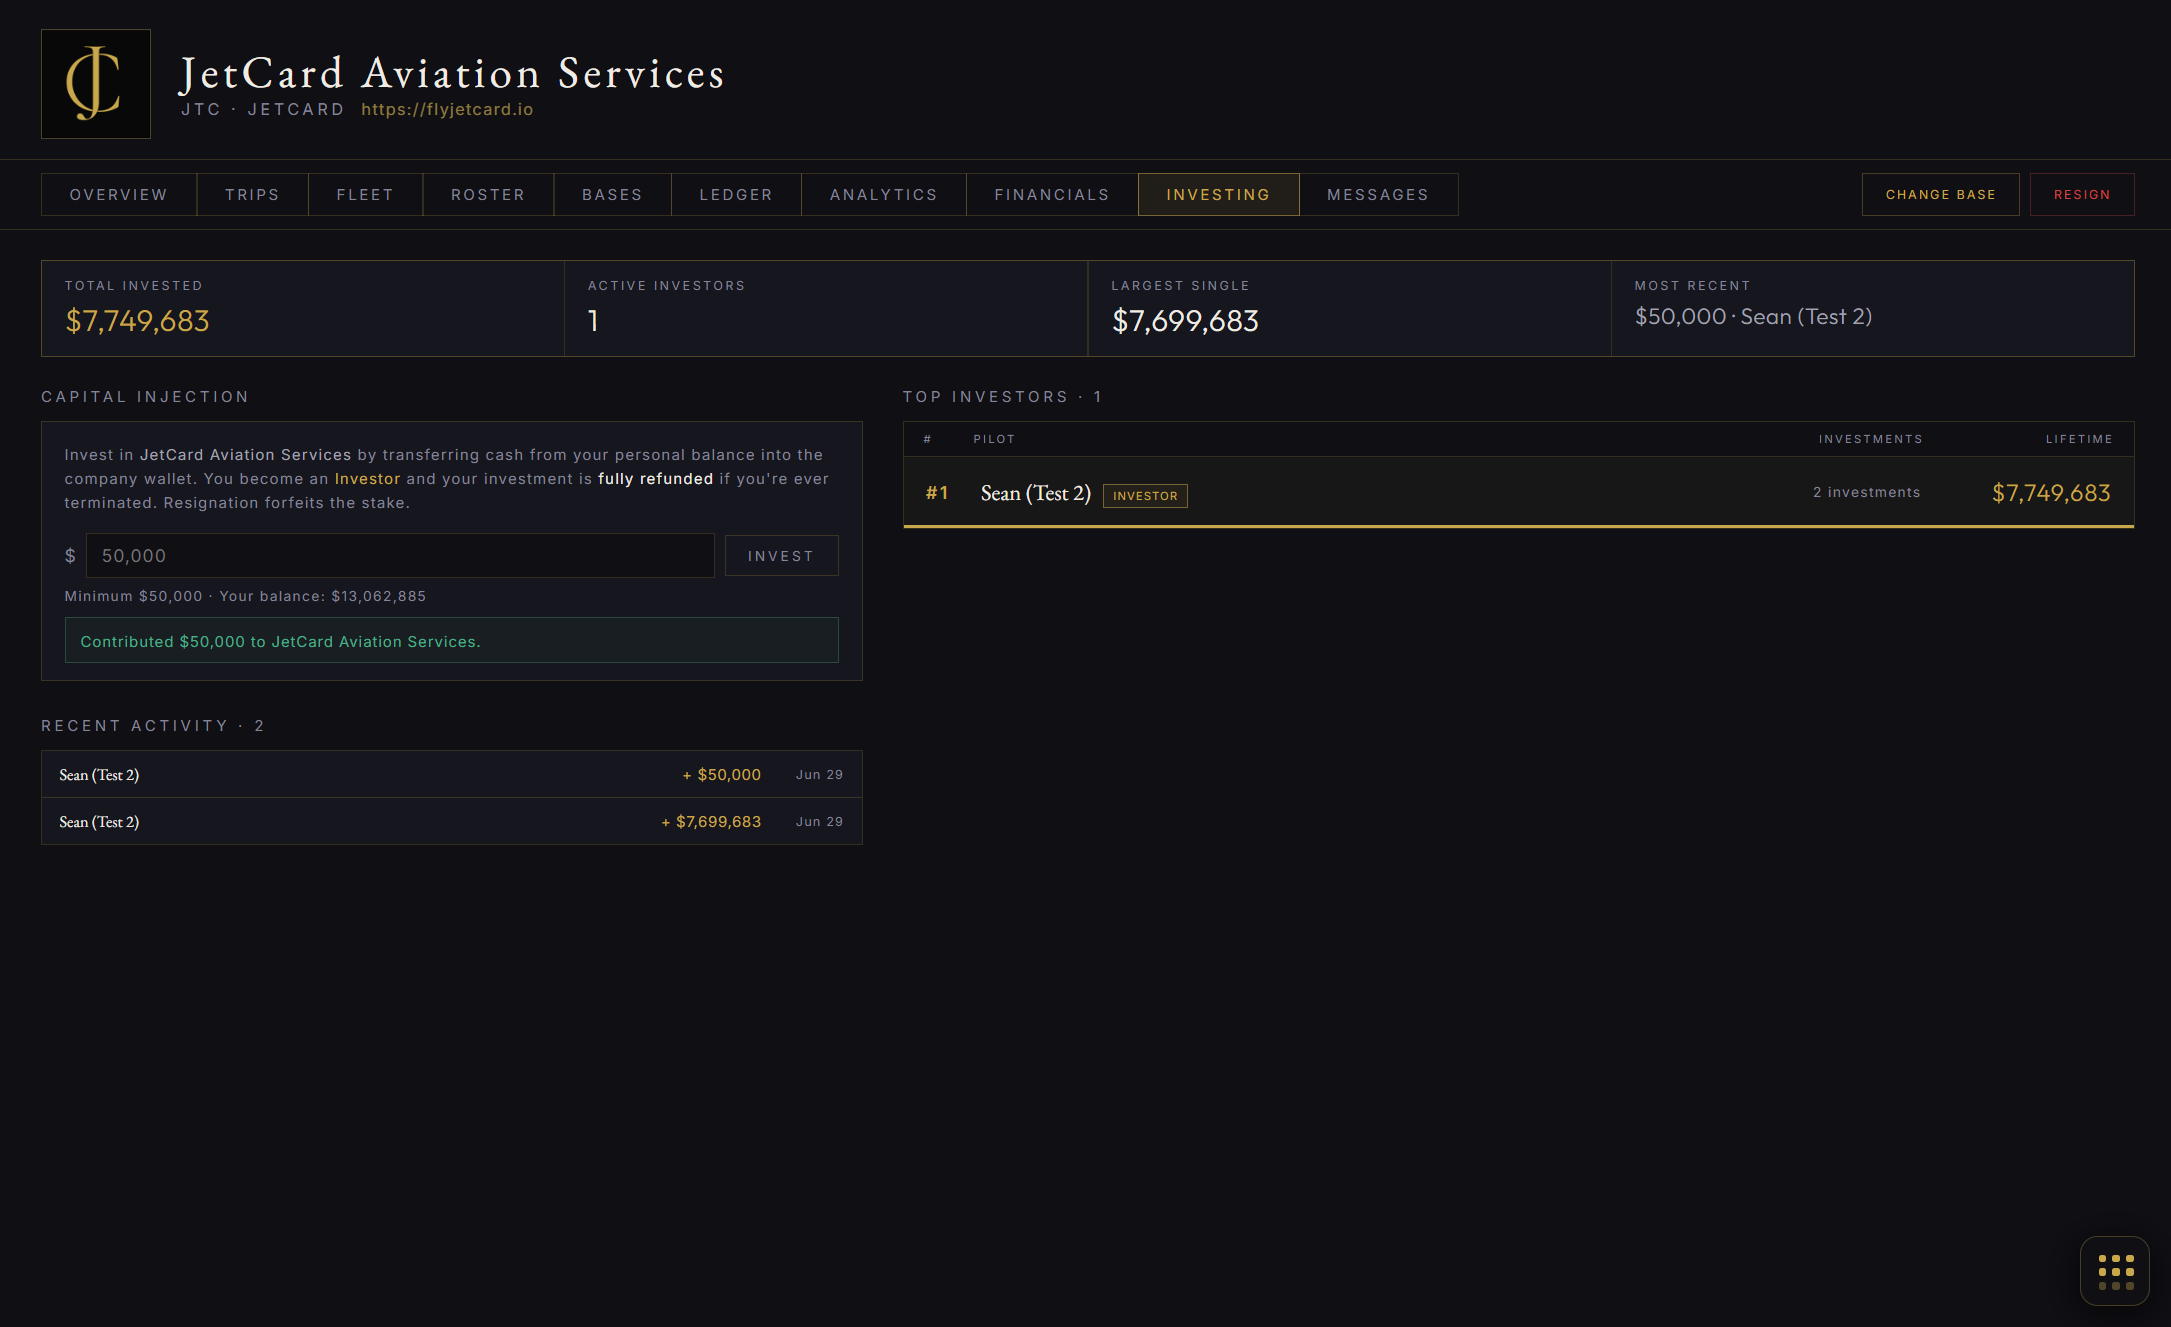The image size is (2171, 1327).
Task: Click the Contributed $50,000 confirmation message
Action: [452, 641]
